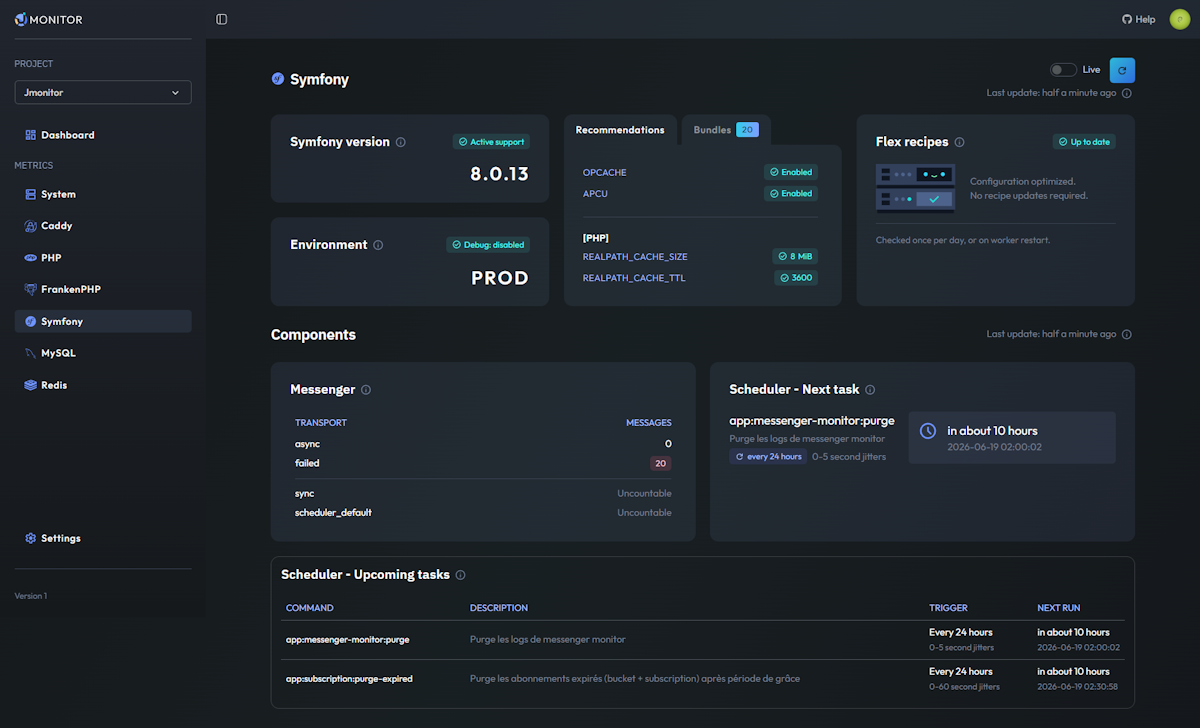Screen dimensions: 1200x728
Task: Open Redis metrics page
Action: pos(103,385)
